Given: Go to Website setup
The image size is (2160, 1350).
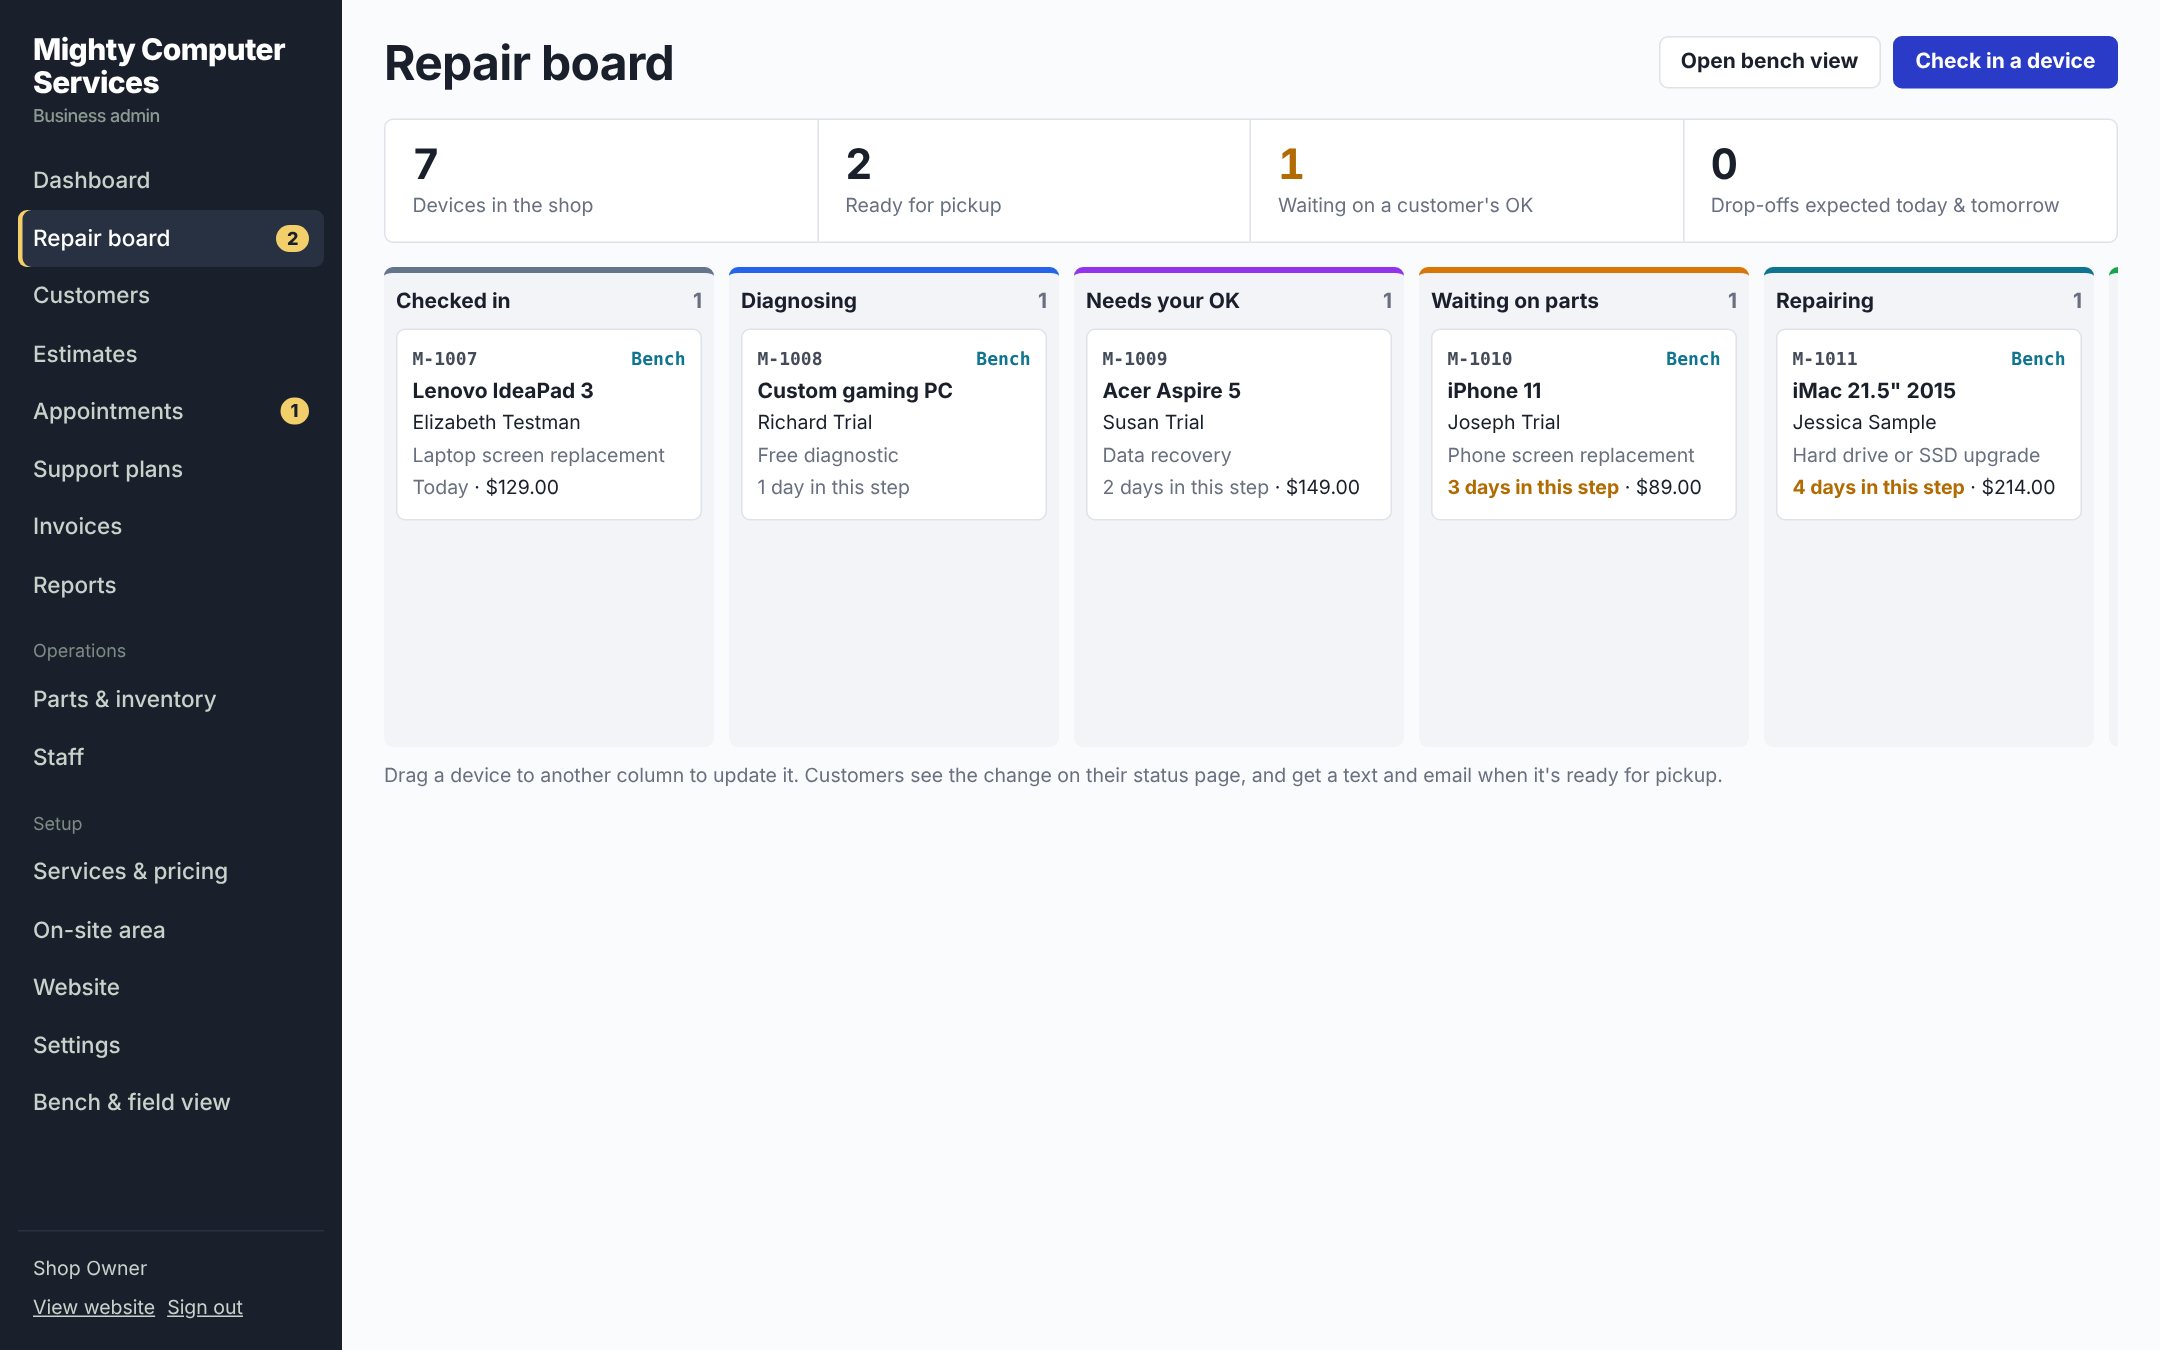Looking at the screenshot, I should coord(170,987).
